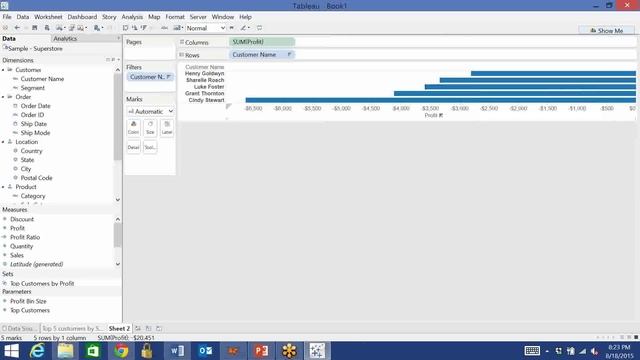This screenshot has width=640, height=360.
Task: Click the Fix axes pin icon
Action: coord(231,28)
